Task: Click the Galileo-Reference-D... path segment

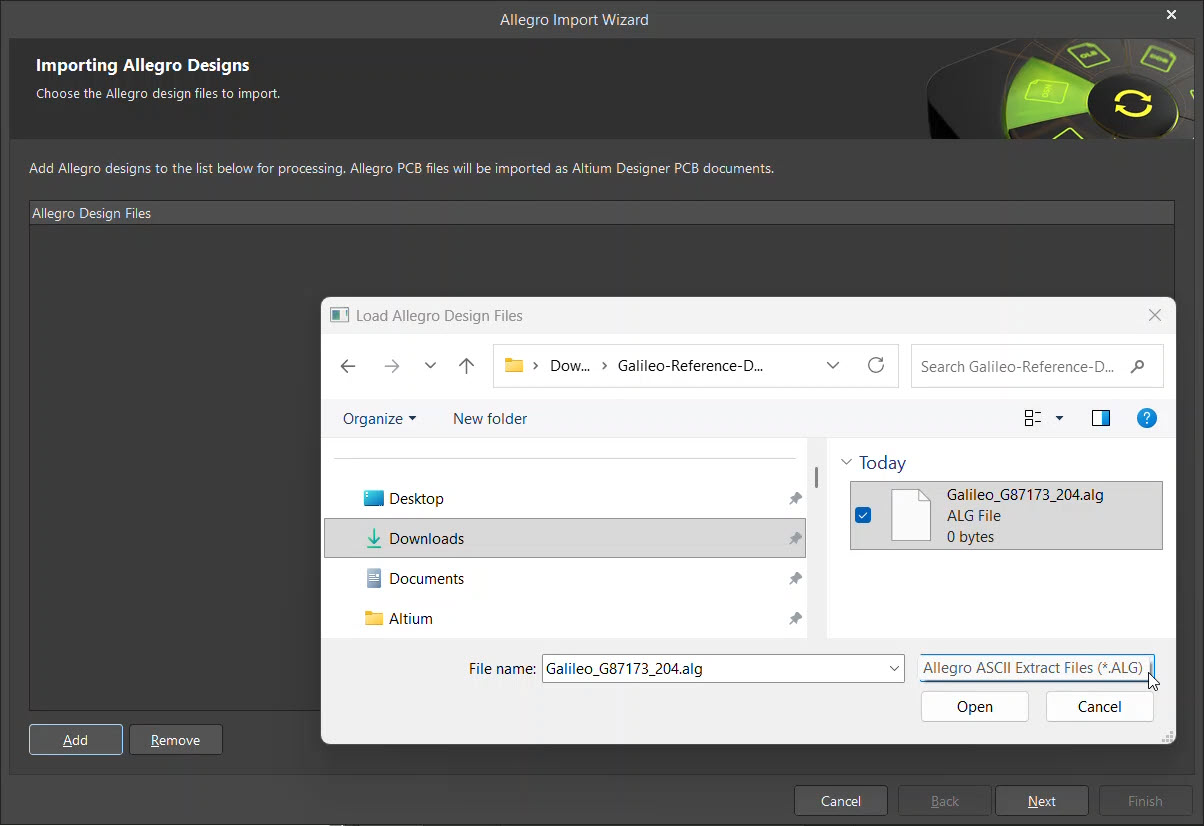Action: 690,366
